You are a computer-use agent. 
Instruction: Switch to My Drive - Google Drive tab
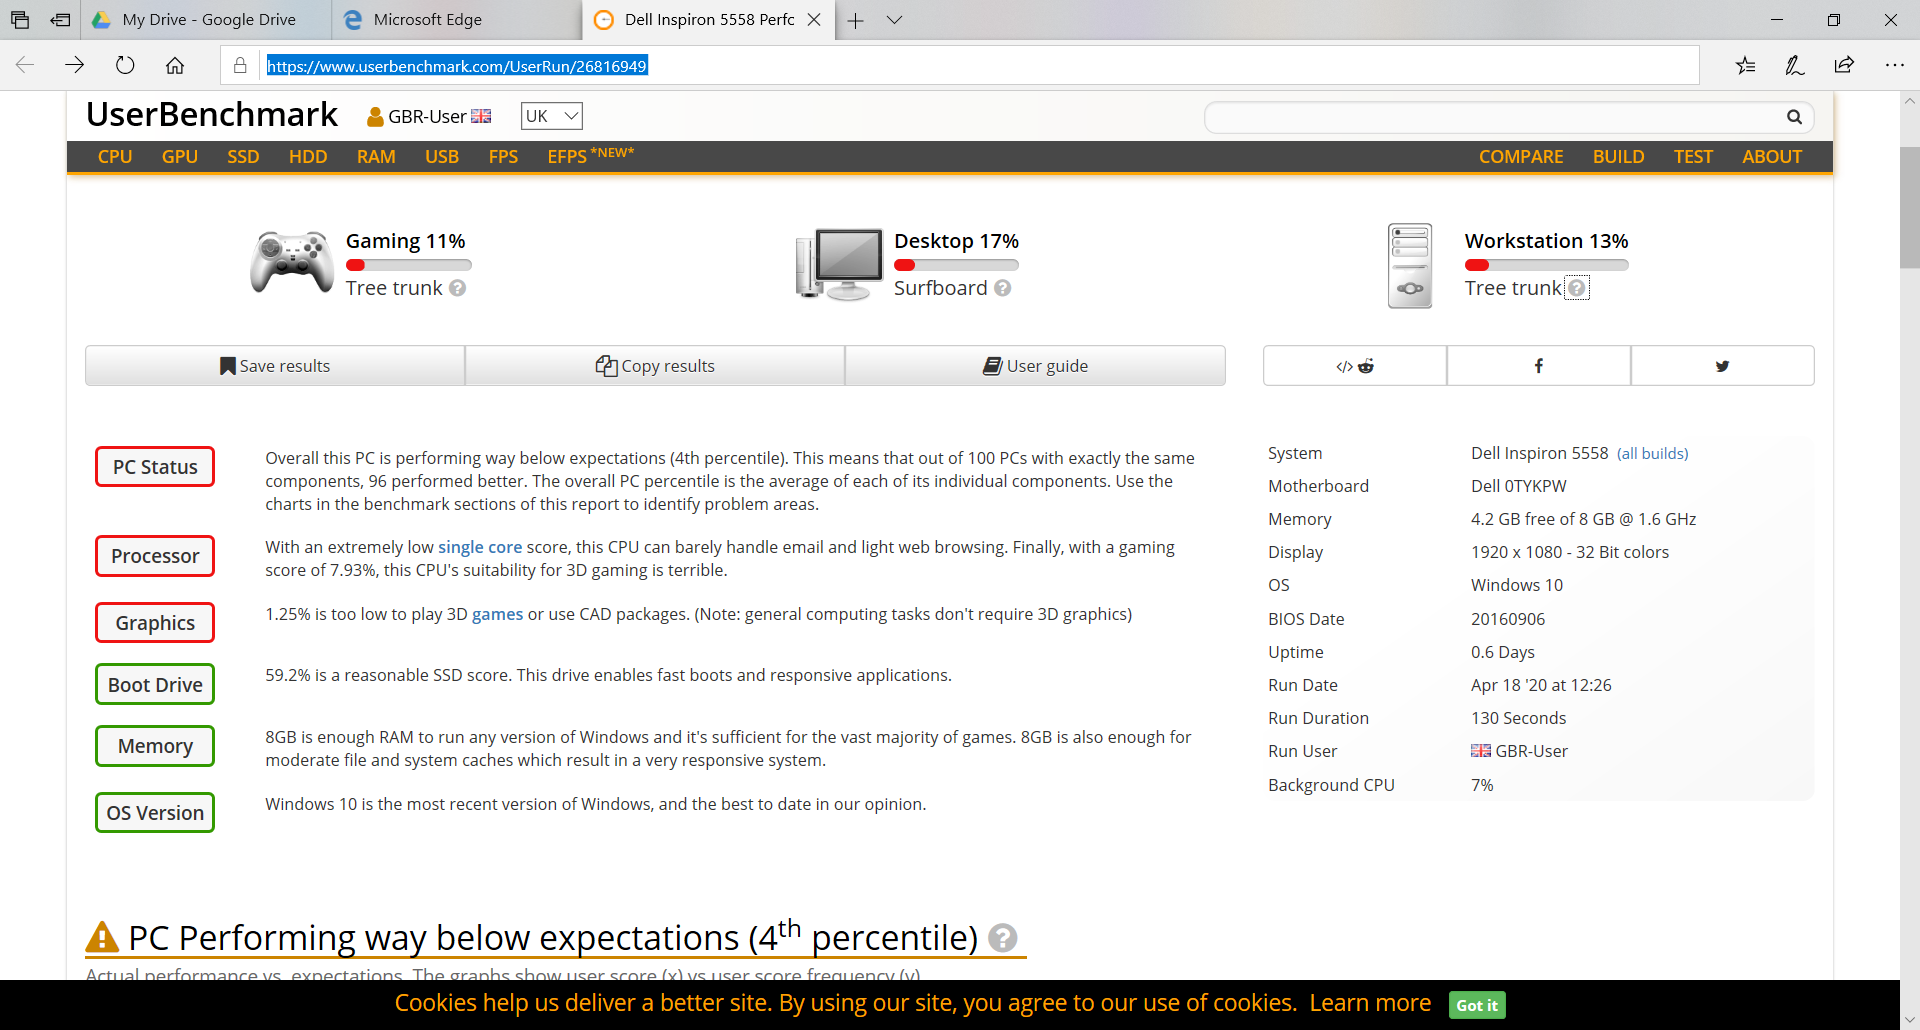click(x=208, y=20)
